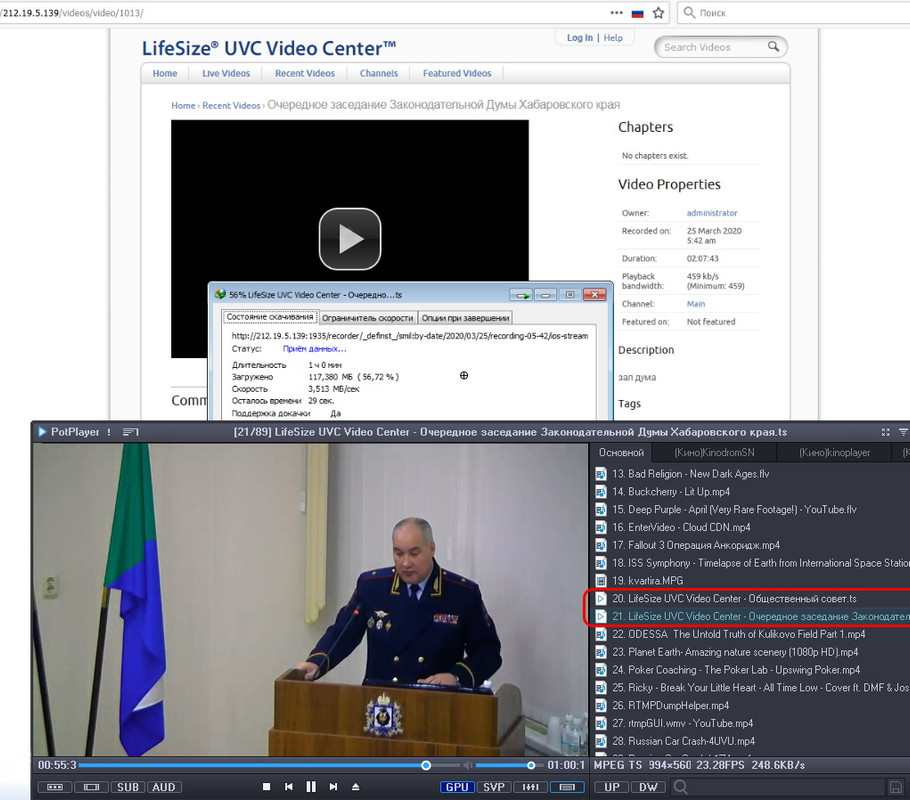910x800 pixels.
Task: Move playlist item up with UP button
Action: (x=612, y=787)
